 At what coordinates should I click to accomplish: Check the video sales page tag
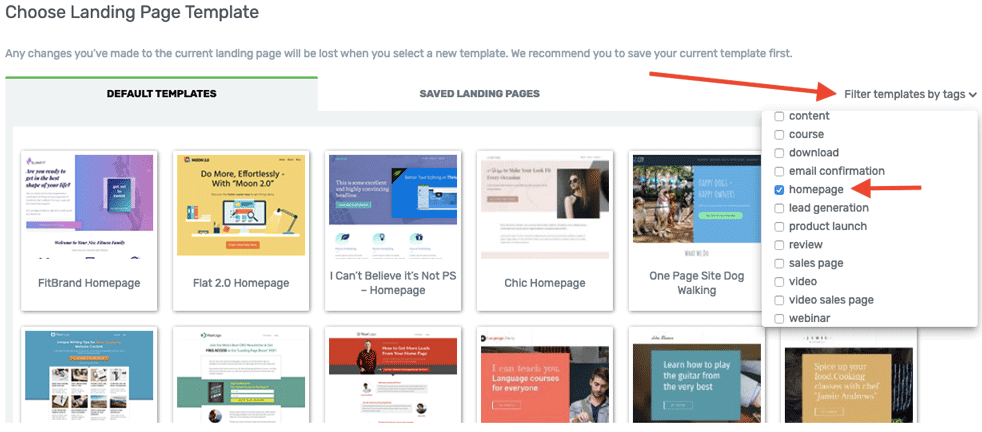[x=780, y=300]
